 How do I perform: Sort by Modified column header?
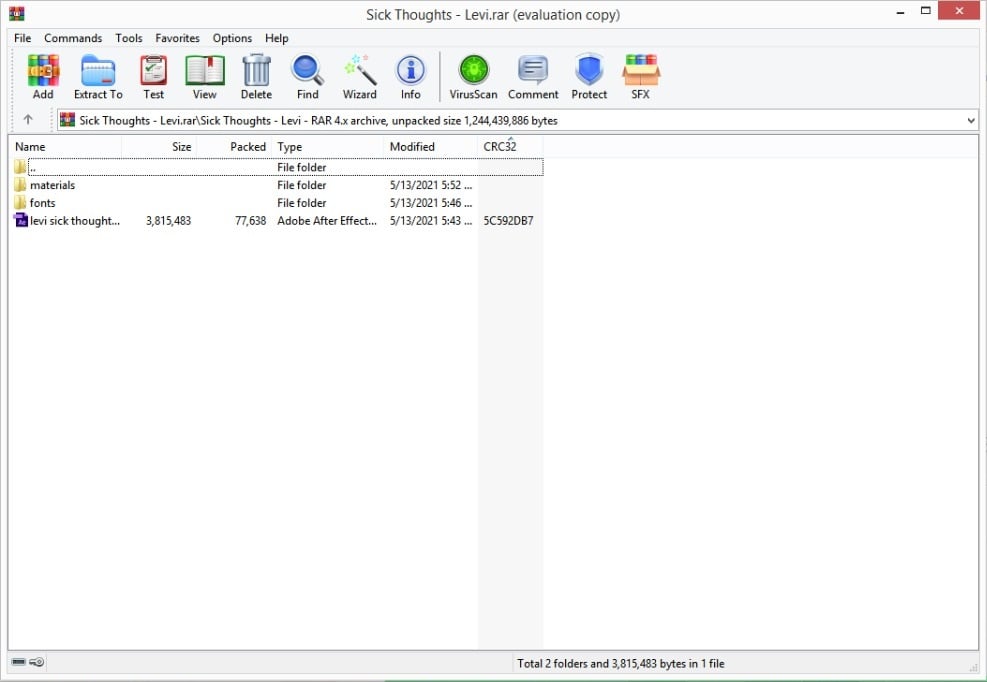click(431, 147)
